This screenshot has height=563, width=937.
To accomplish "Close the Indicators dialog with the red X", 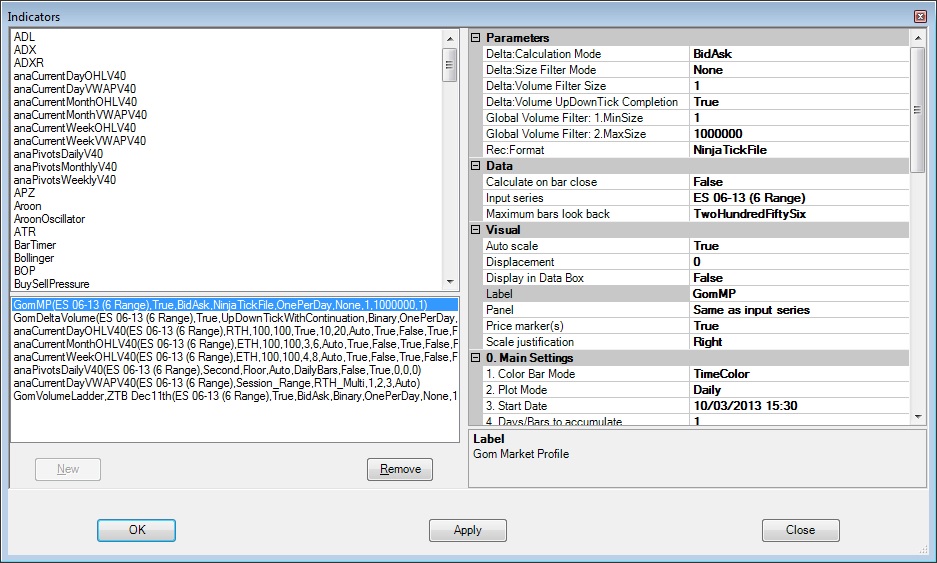I will [920, 17].
